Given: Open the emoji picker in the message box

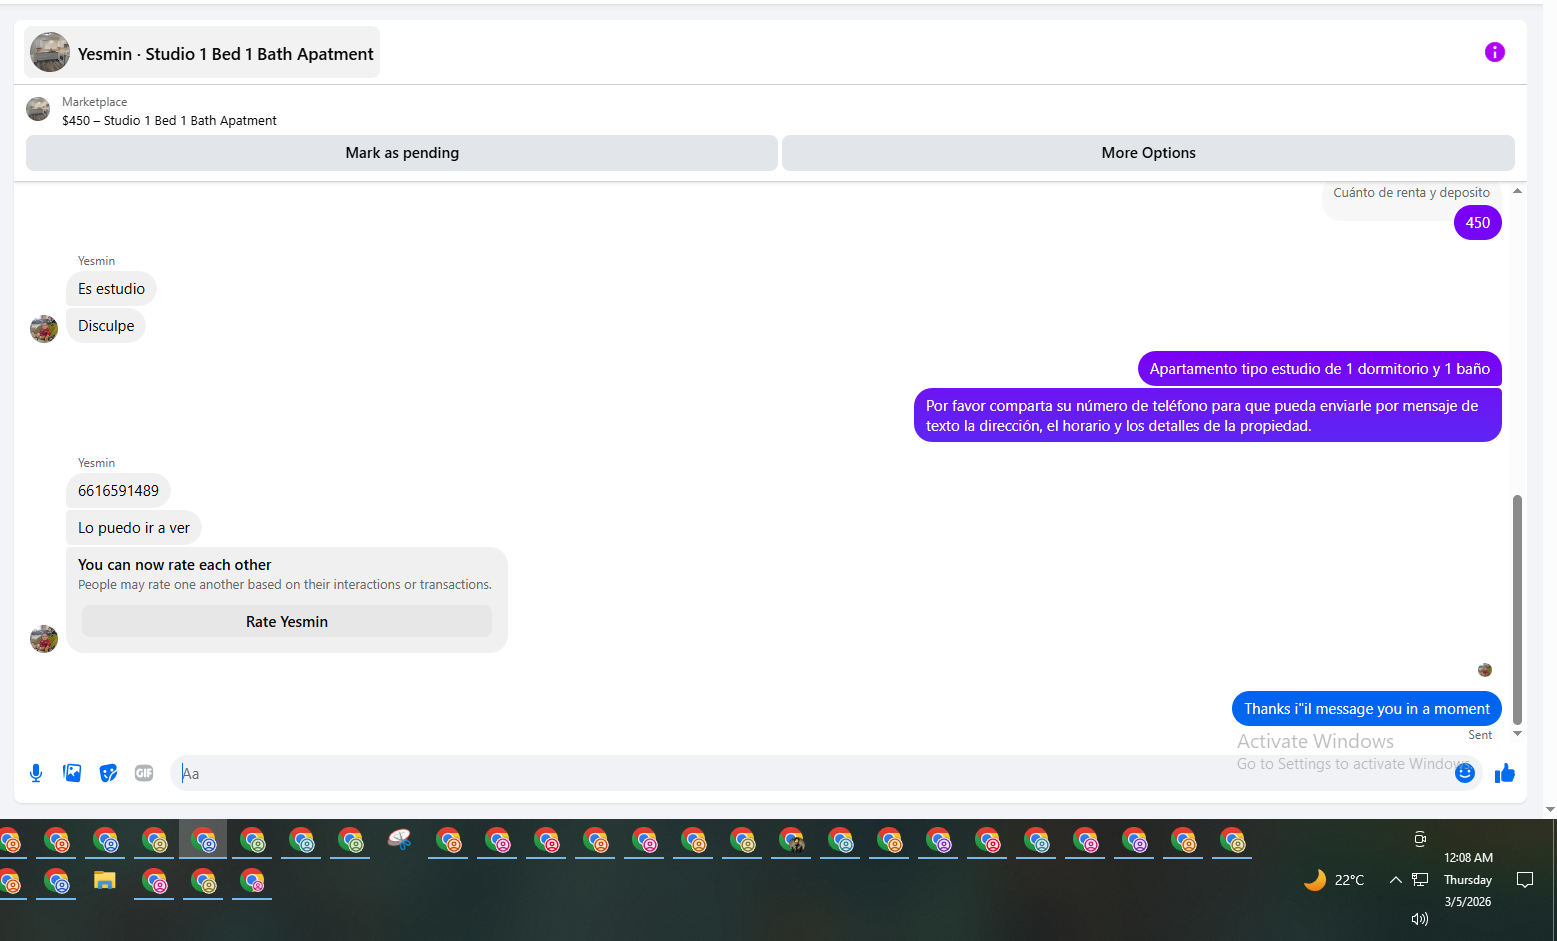Looking at the screenshot, I should (x=1465, y=773).
